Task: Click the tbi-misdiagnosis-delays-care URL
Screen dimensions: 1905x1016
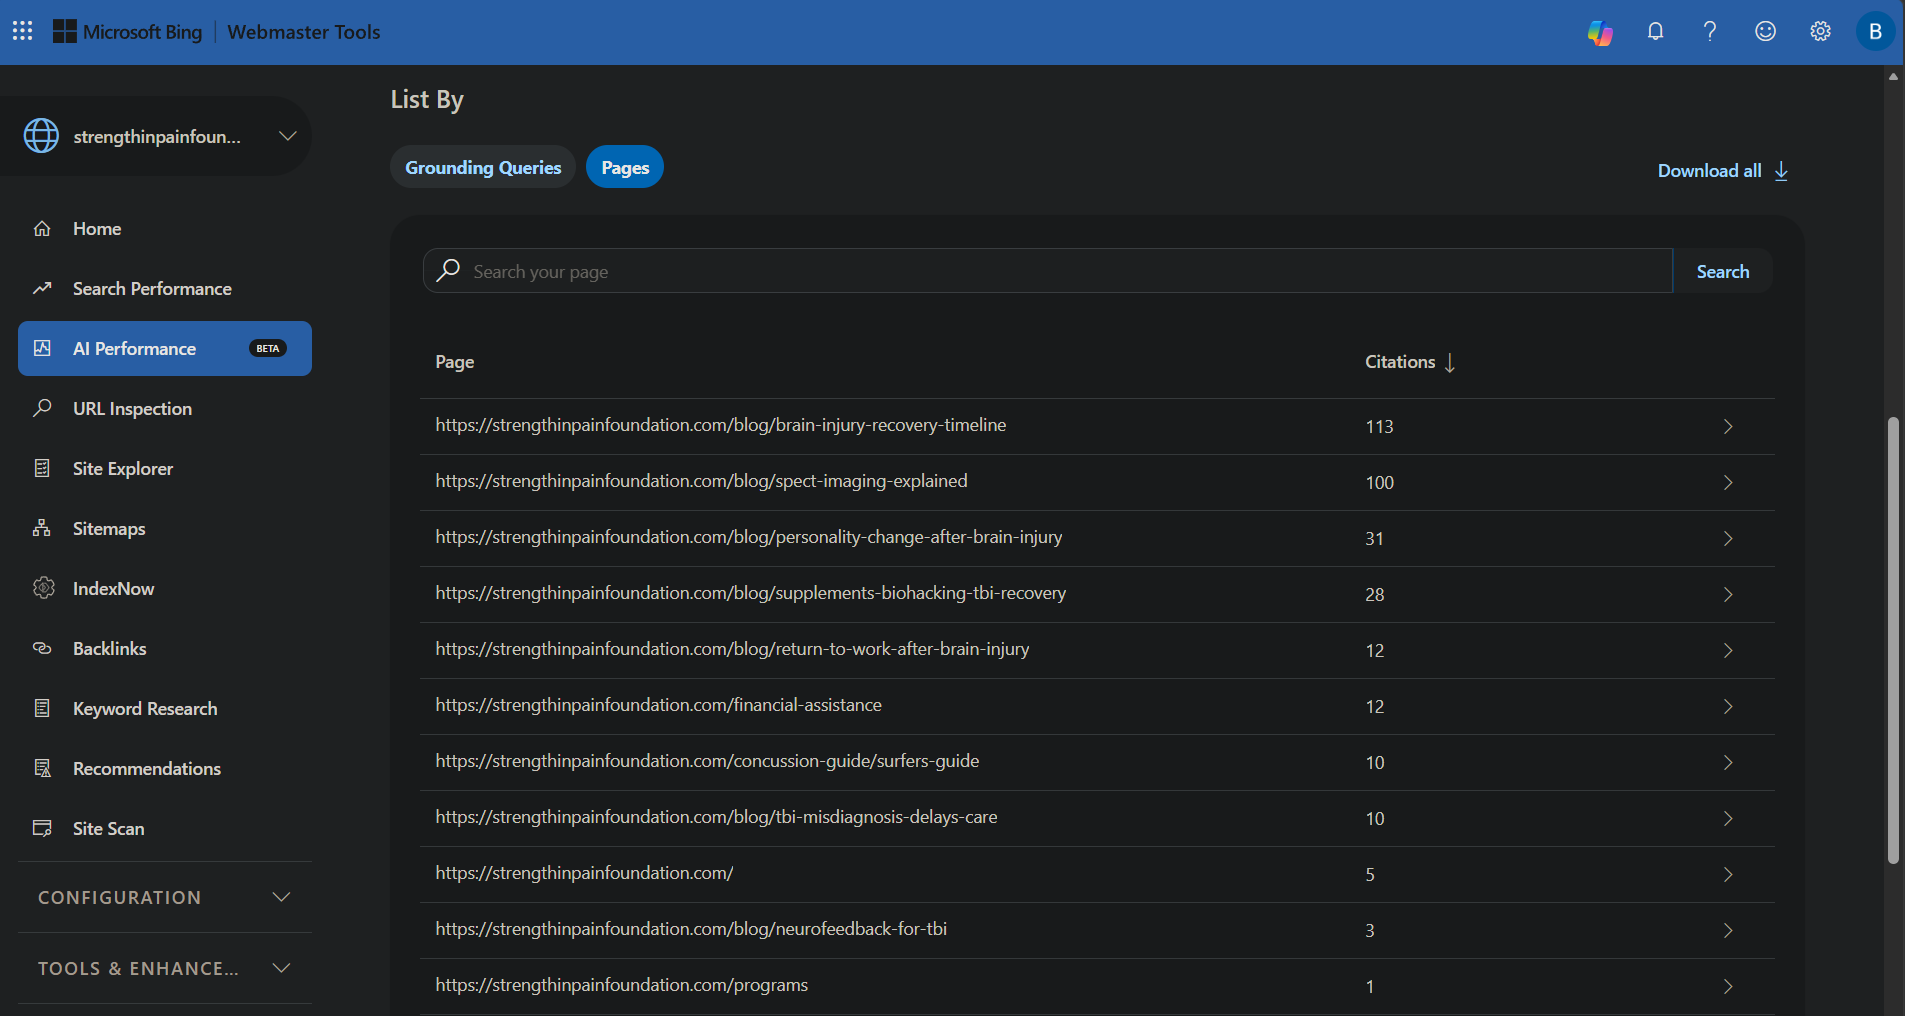Action: click(716, 817)
